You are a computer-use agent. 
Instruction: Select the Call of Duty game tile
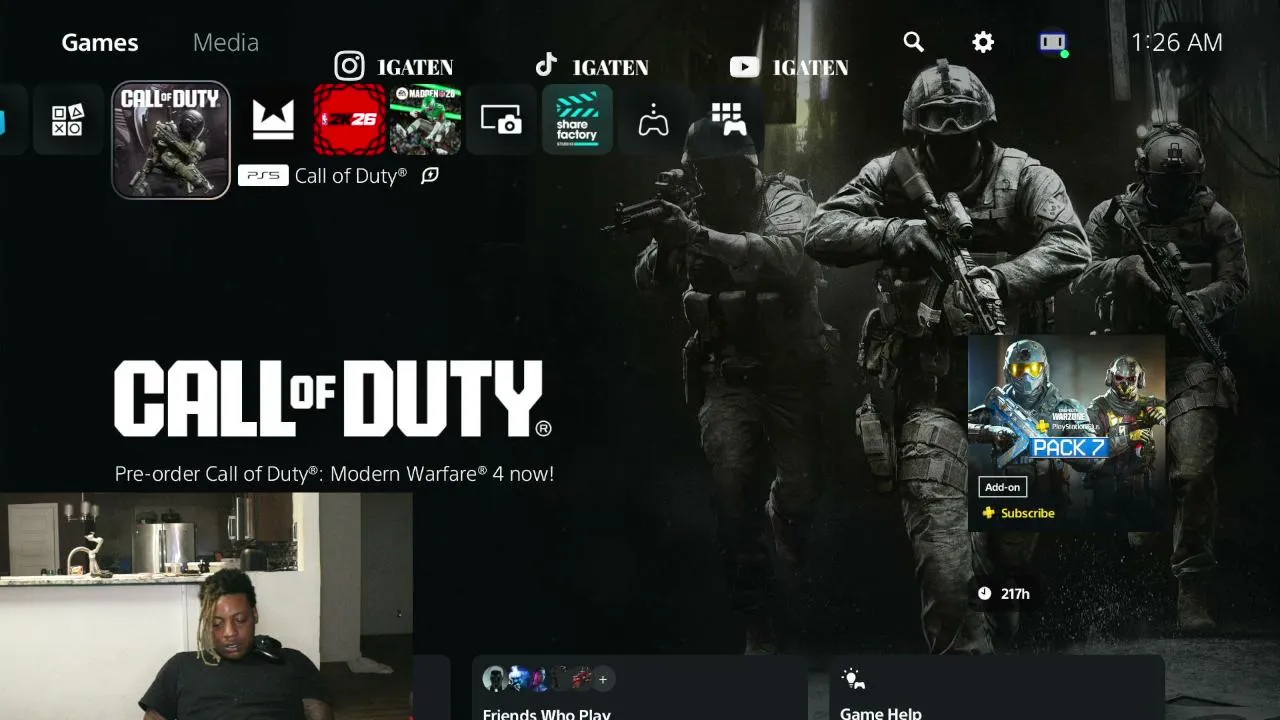(171, 140)
